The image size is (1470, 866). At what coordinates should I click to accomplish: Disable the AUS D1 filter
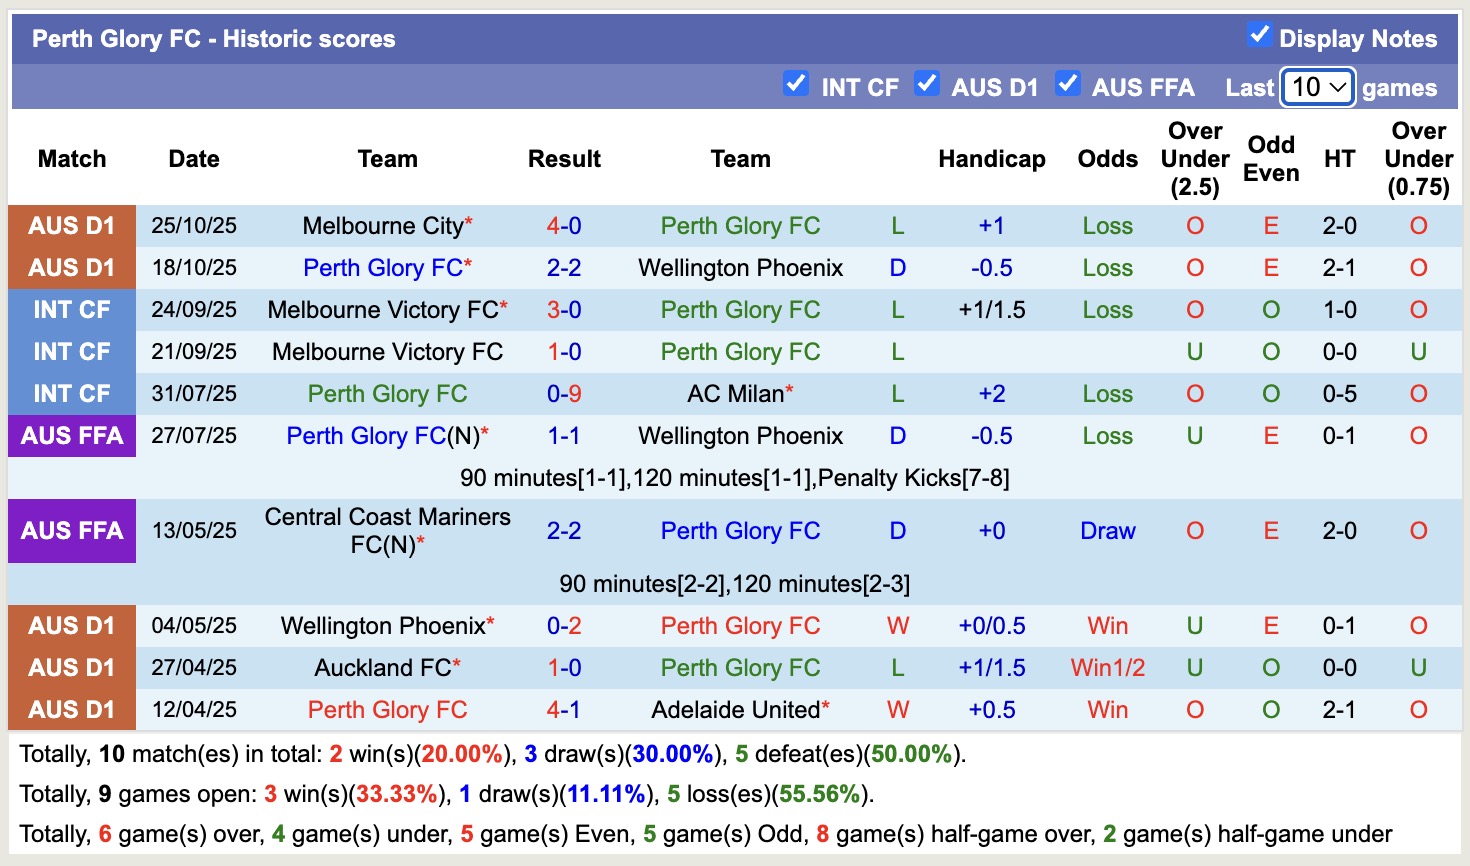[x=928, y=85]
